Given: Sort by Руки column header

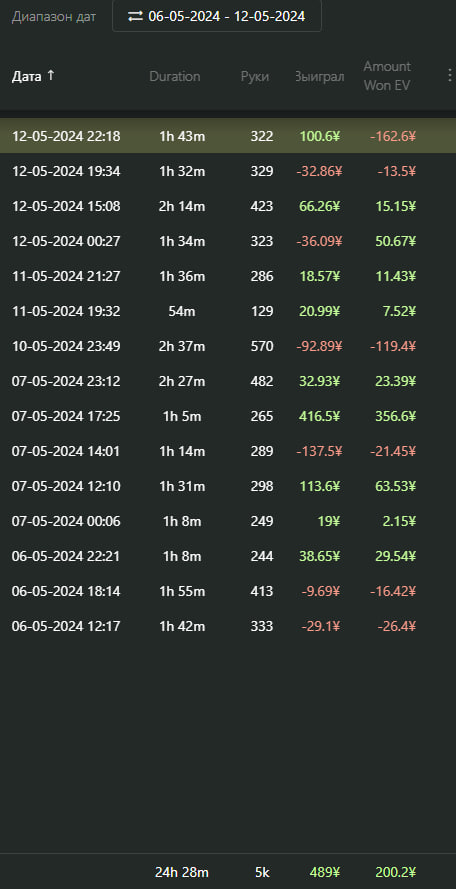Looking at the screenshot, I should [255, 76].
